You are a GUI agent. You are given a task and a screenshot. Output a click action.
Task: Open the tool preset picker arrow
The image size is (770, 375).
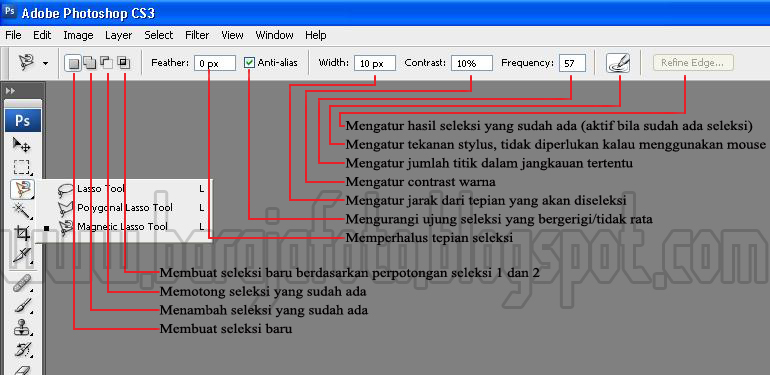[x=46, y=63]
